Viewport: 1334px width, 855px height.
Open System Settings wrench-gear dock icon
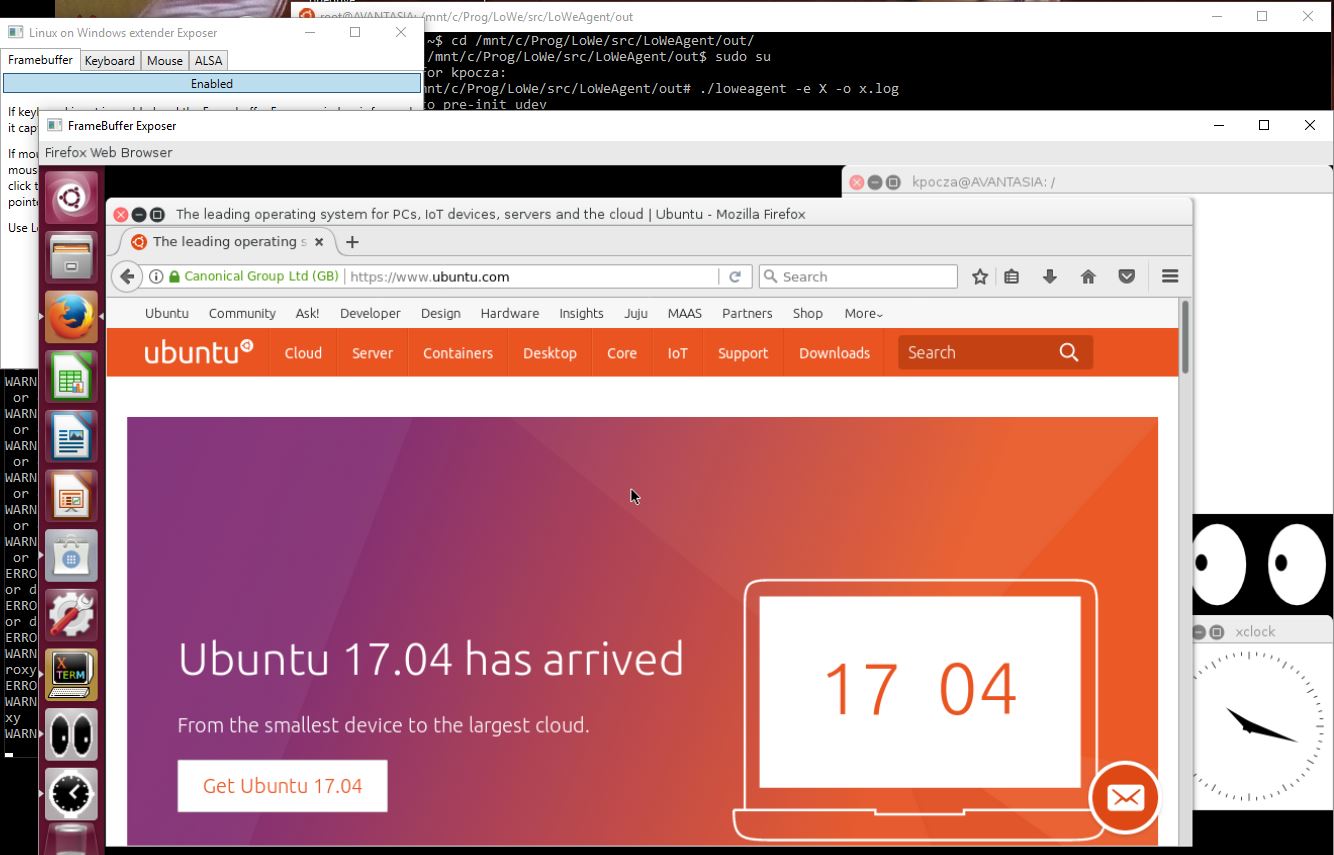tap(70, 615)
